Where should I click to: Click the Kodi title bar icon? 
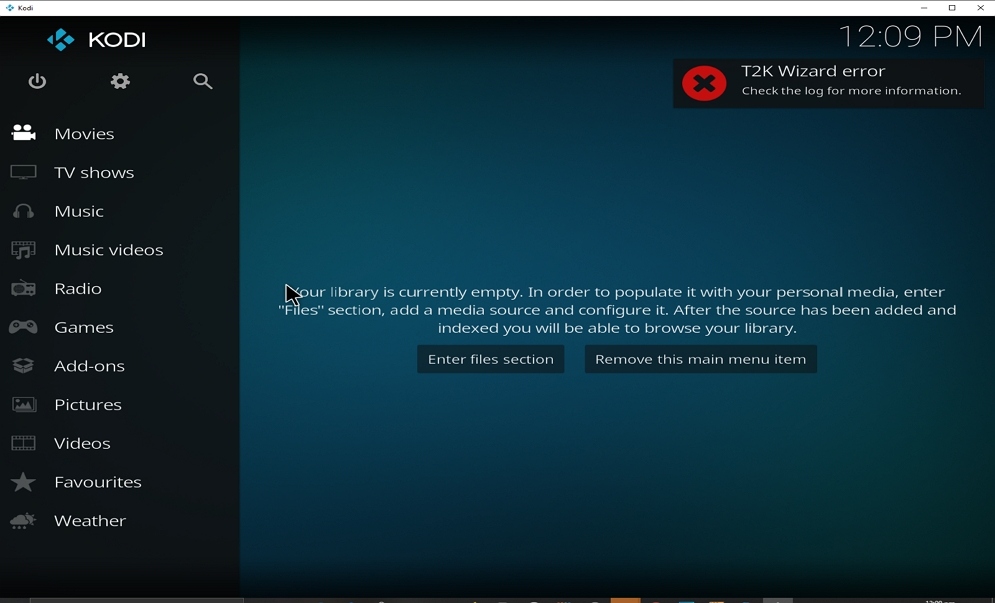point(10,8)
